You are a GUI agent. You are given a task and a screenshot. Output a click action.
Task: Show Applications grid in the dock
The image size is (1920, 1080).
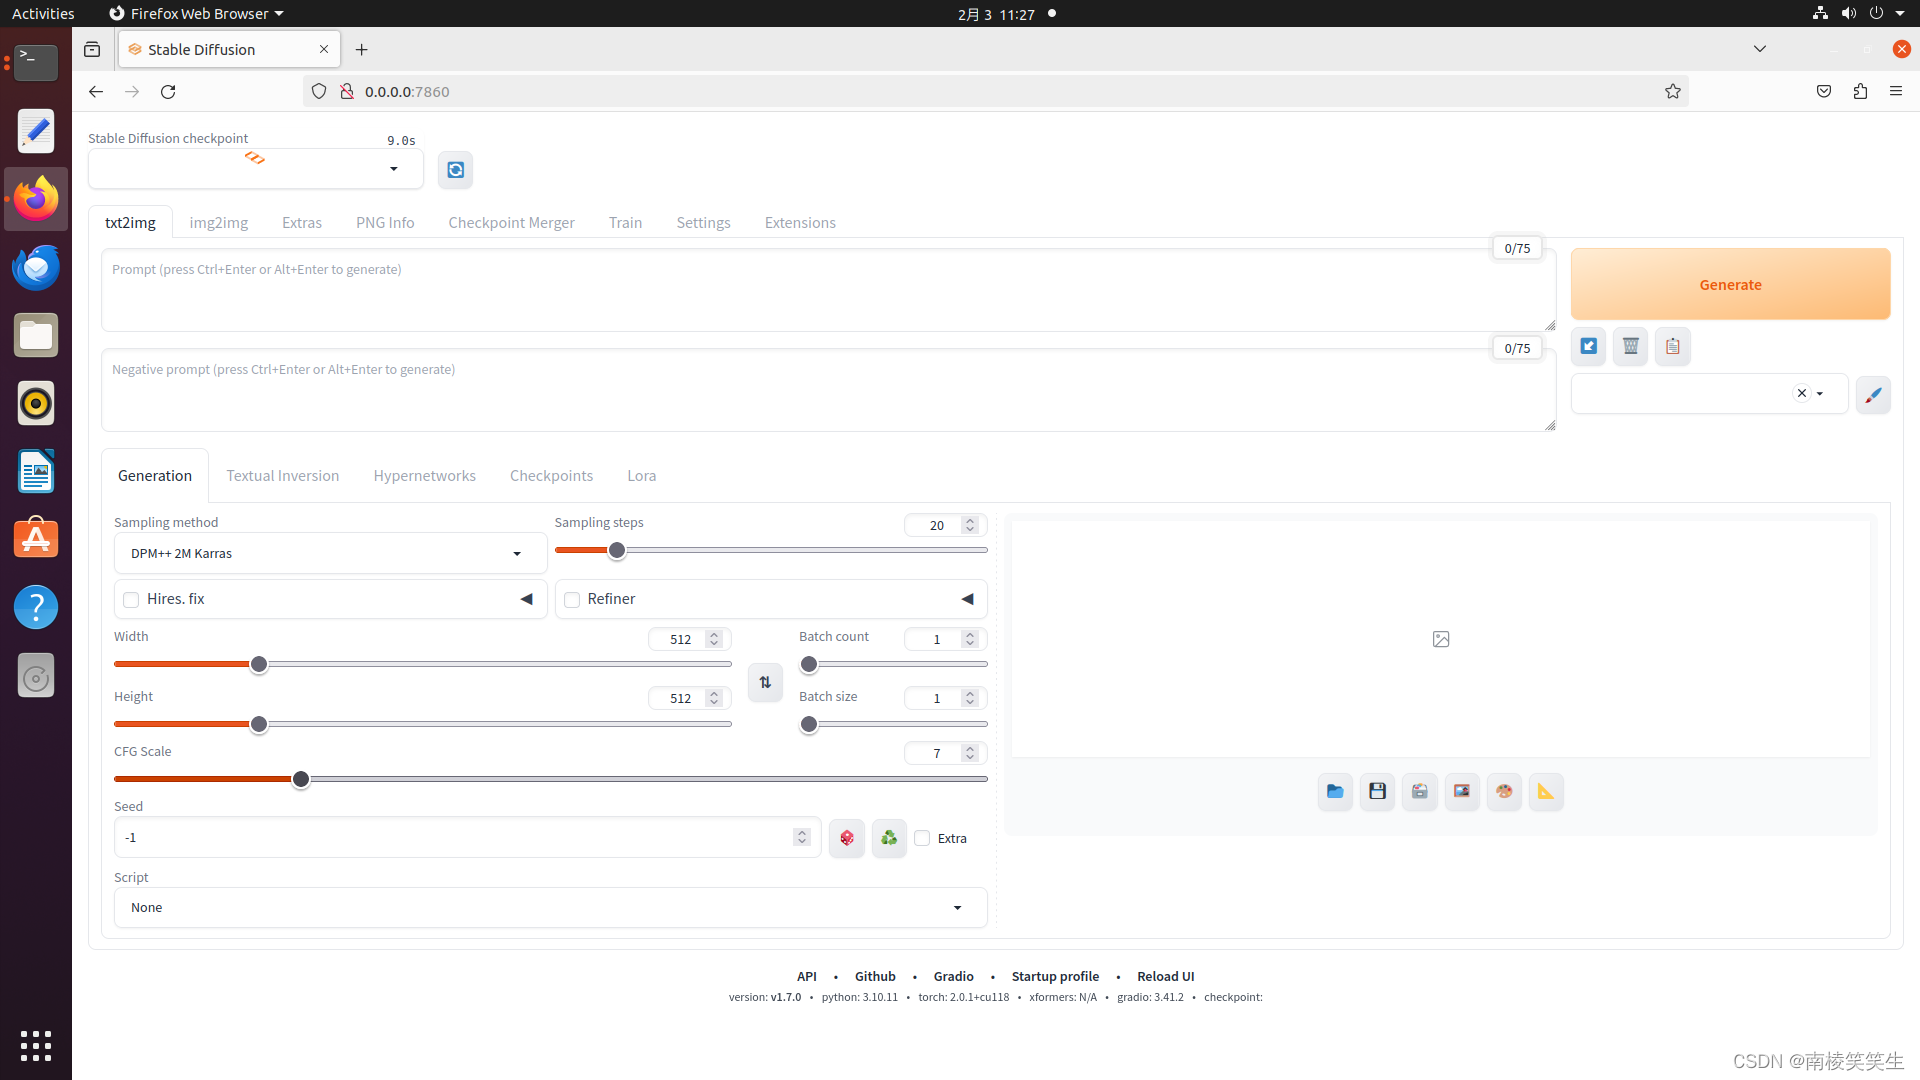click(x=36, y=1046)
